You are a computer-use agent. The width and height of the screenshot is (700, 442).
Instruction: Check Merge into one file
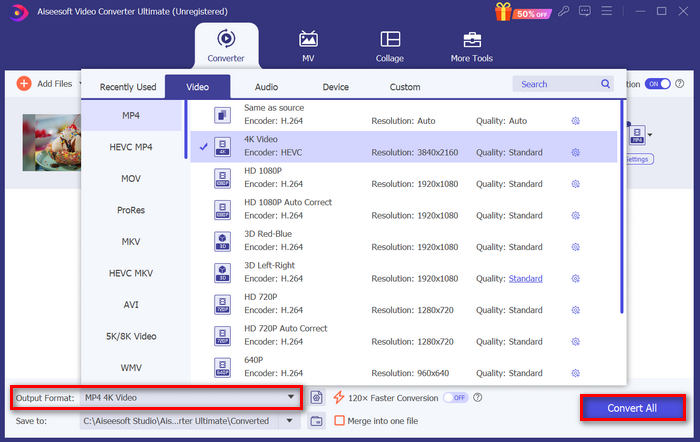coord(339,421)
